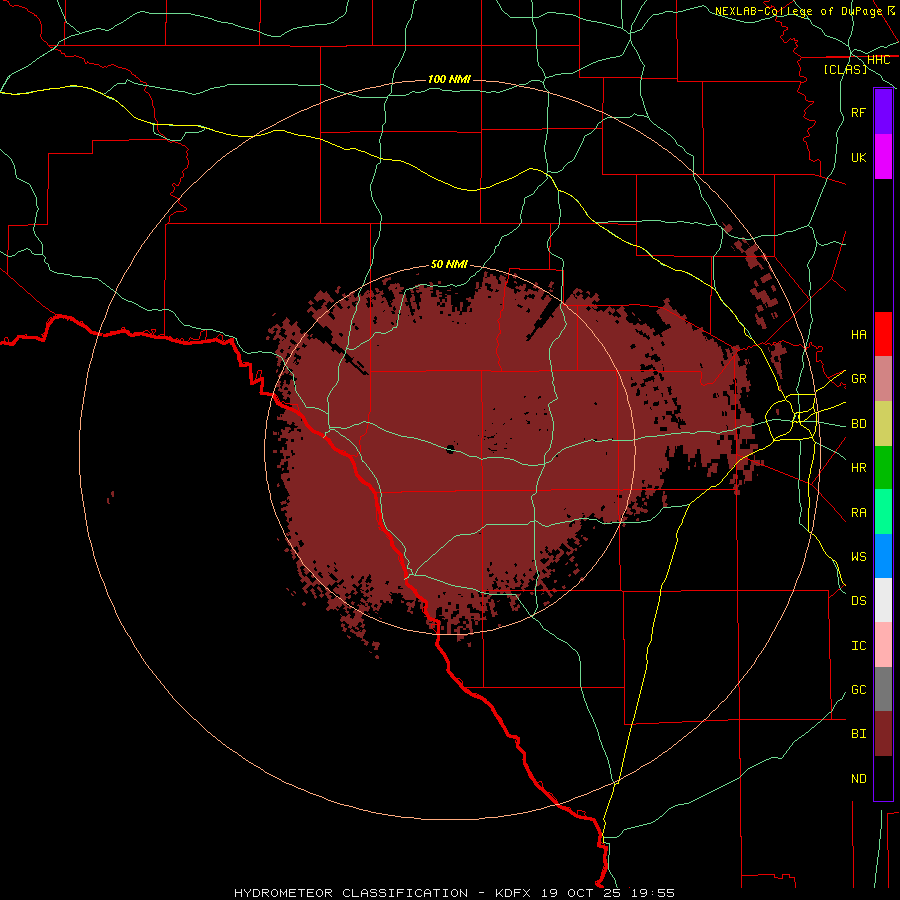Click the black radar site dot at center
Screen dimensions: 900x900
450,449
